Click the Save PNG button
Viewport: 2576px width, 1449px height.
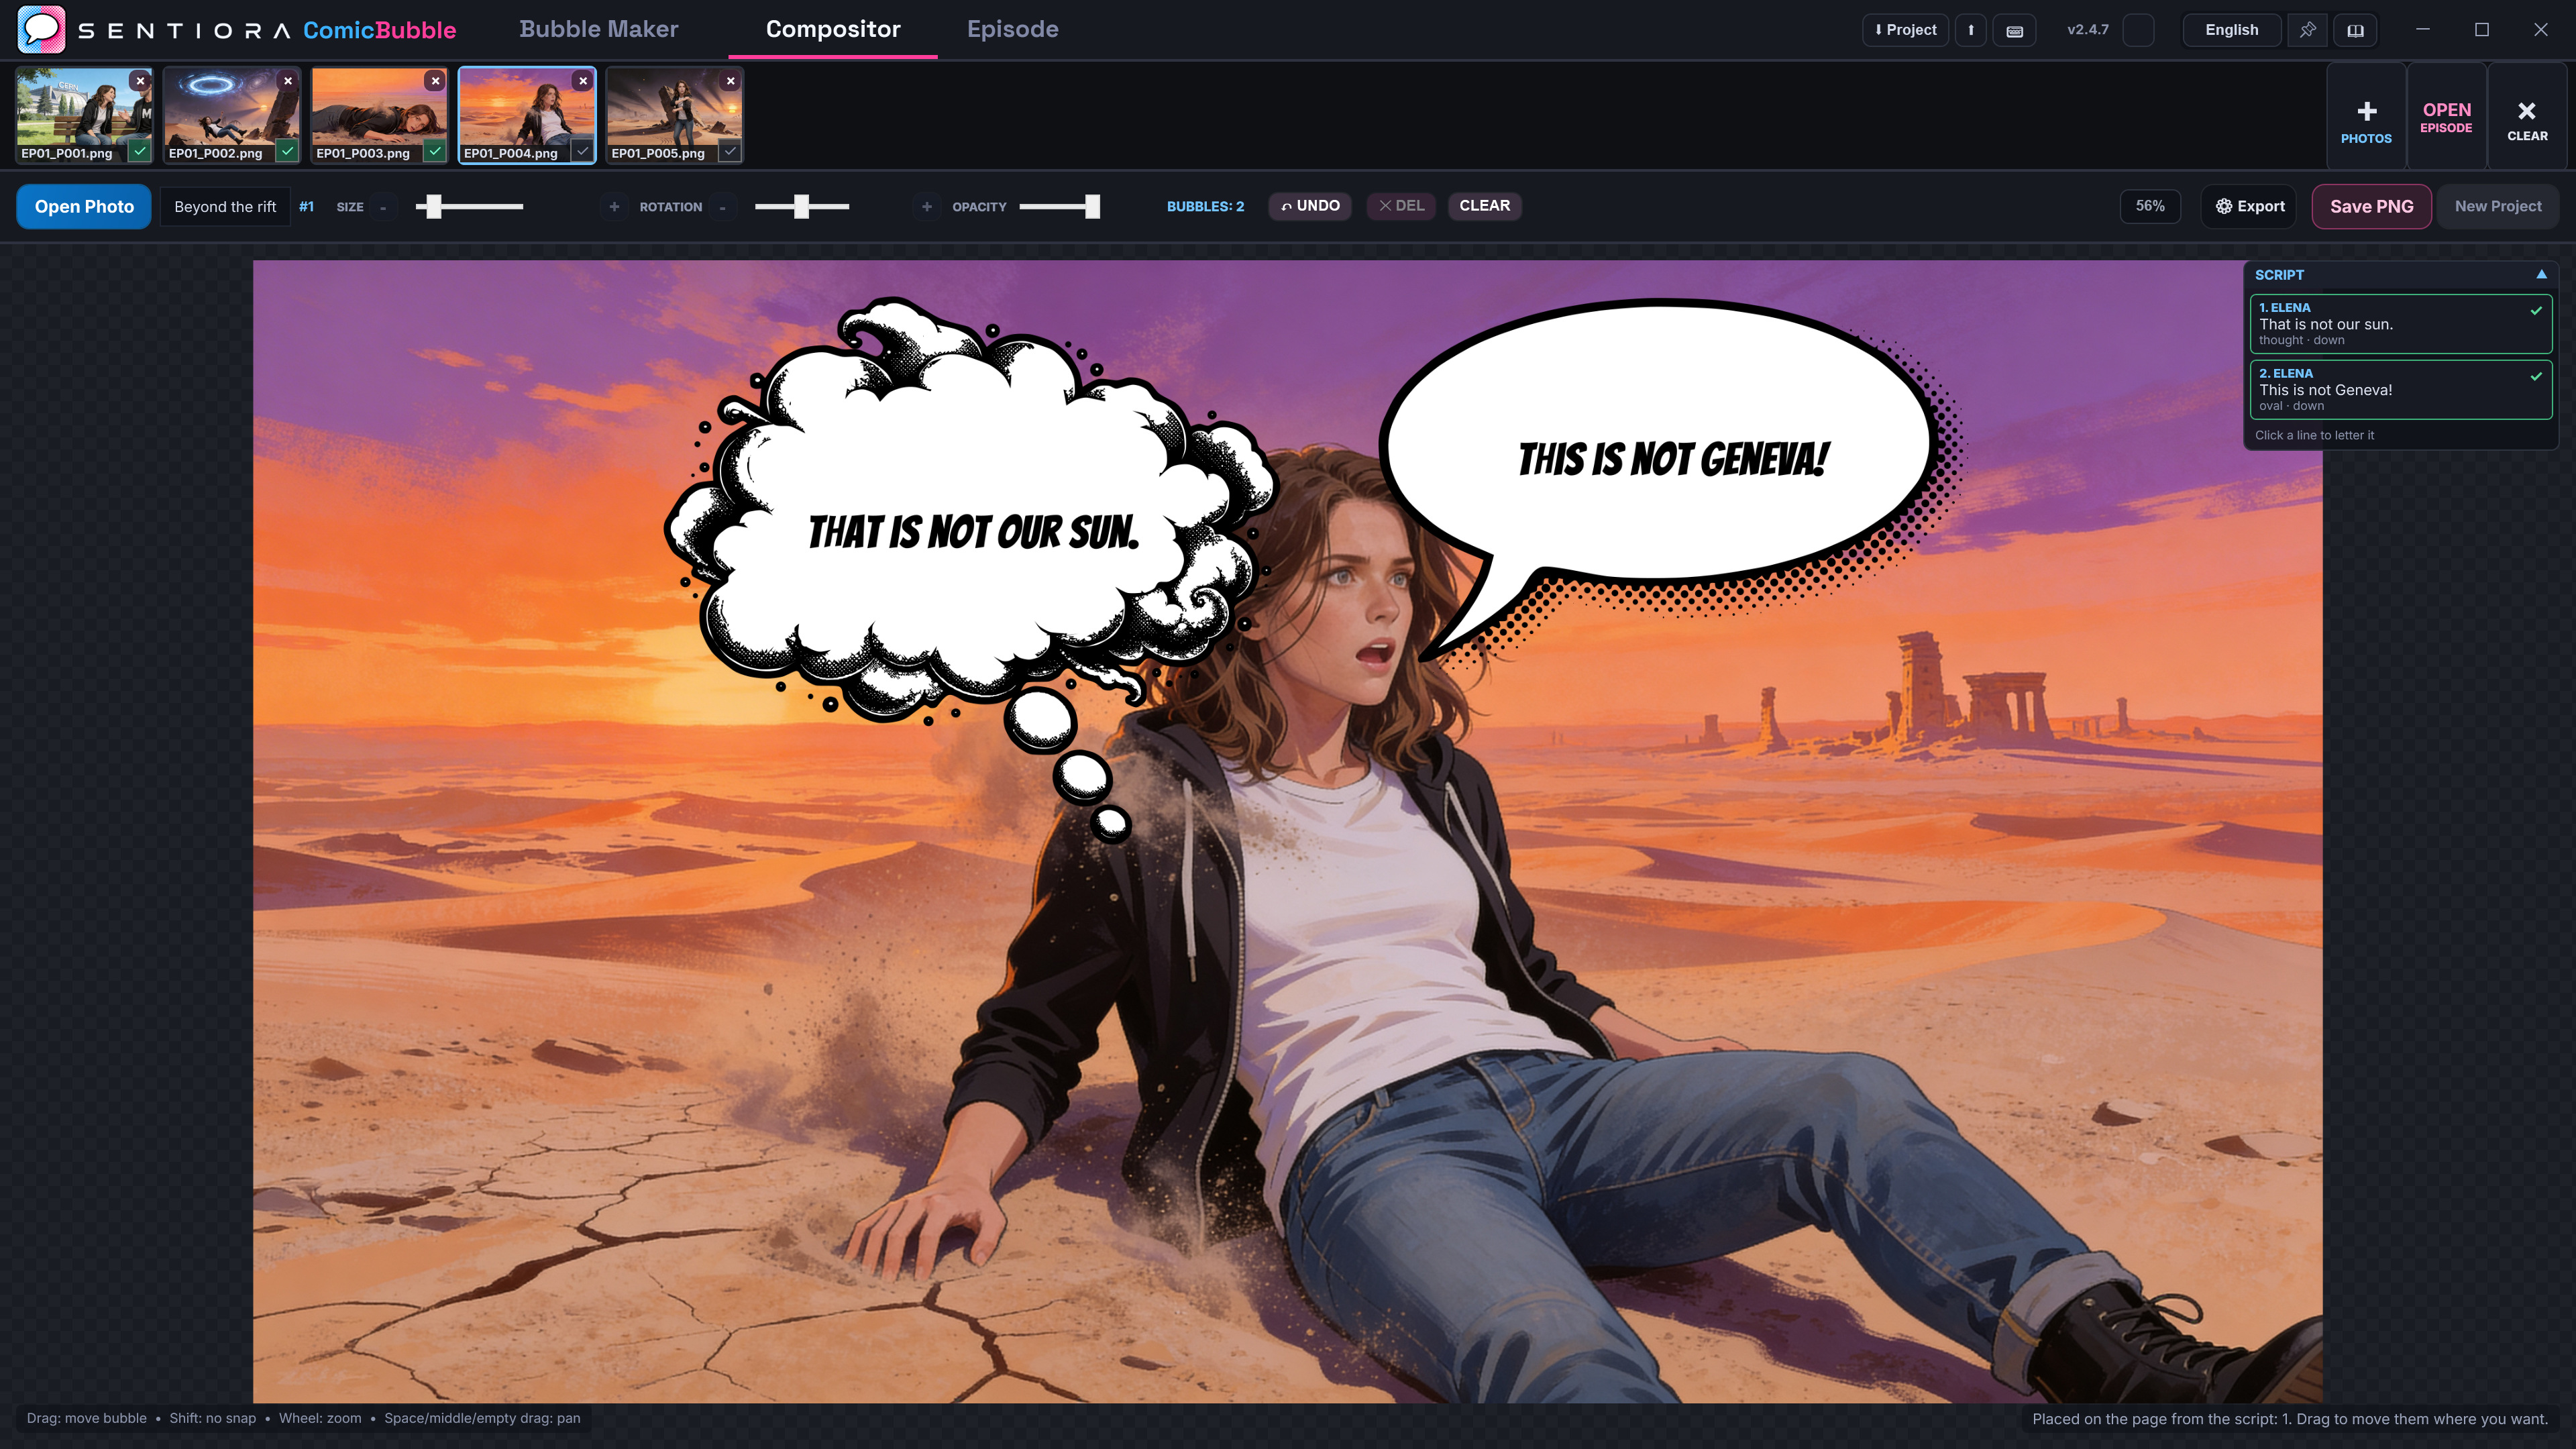pyautogui.click(x=2371, y=207)
